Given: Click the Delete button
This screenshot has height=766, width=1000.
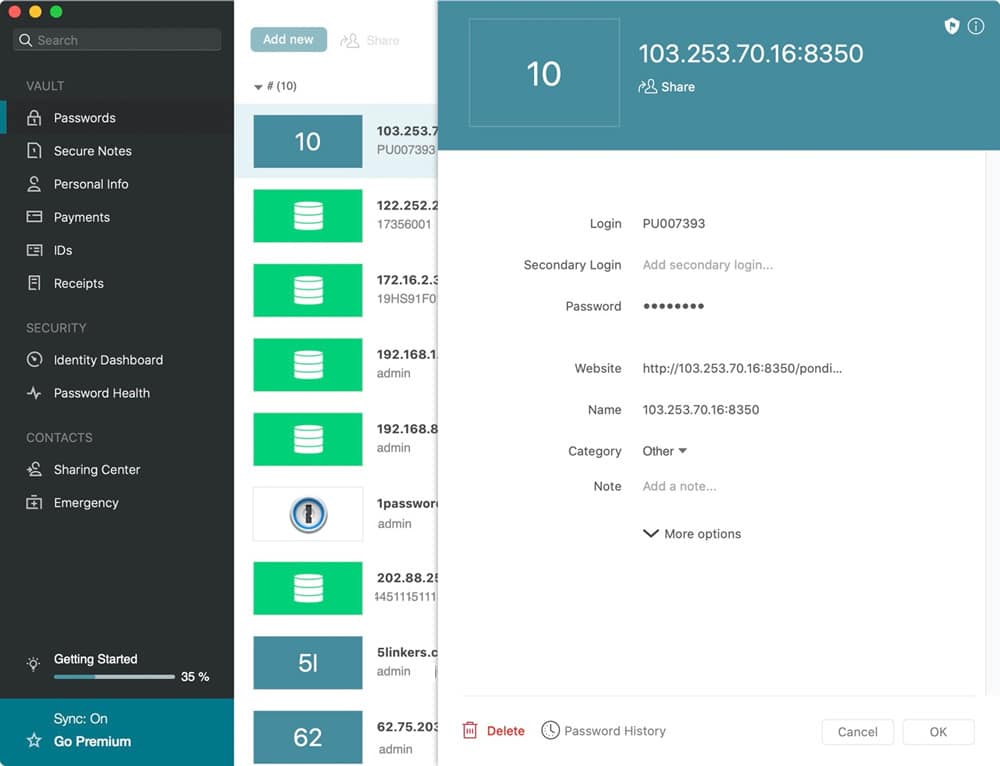Looking at the screenshot, I should (494, 731).
